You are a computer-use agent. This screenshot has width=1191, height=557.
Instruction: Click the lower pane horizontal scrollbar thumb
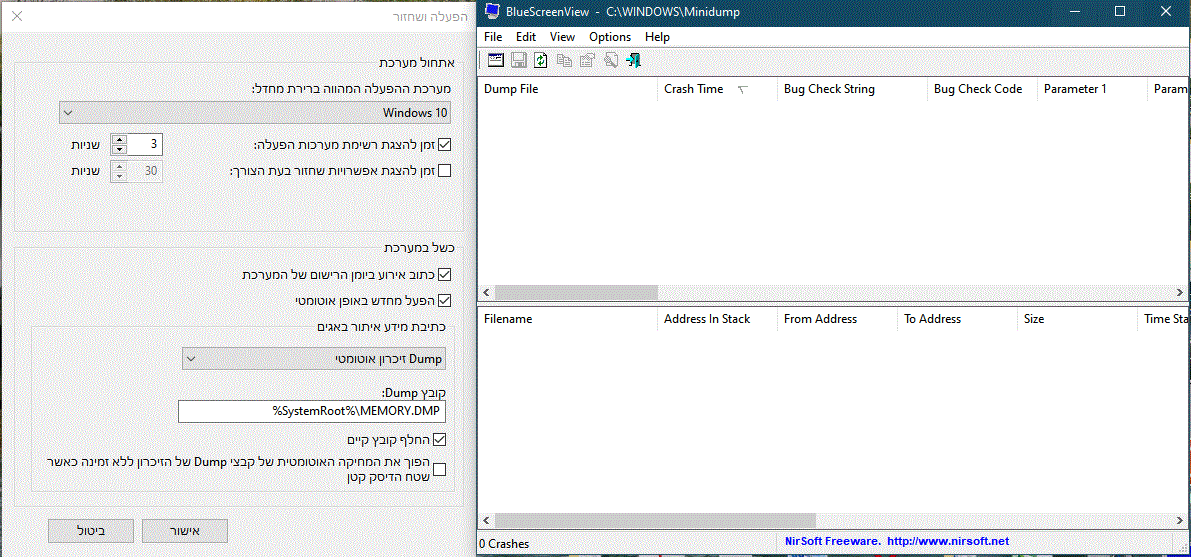click(x=655, y=521)
